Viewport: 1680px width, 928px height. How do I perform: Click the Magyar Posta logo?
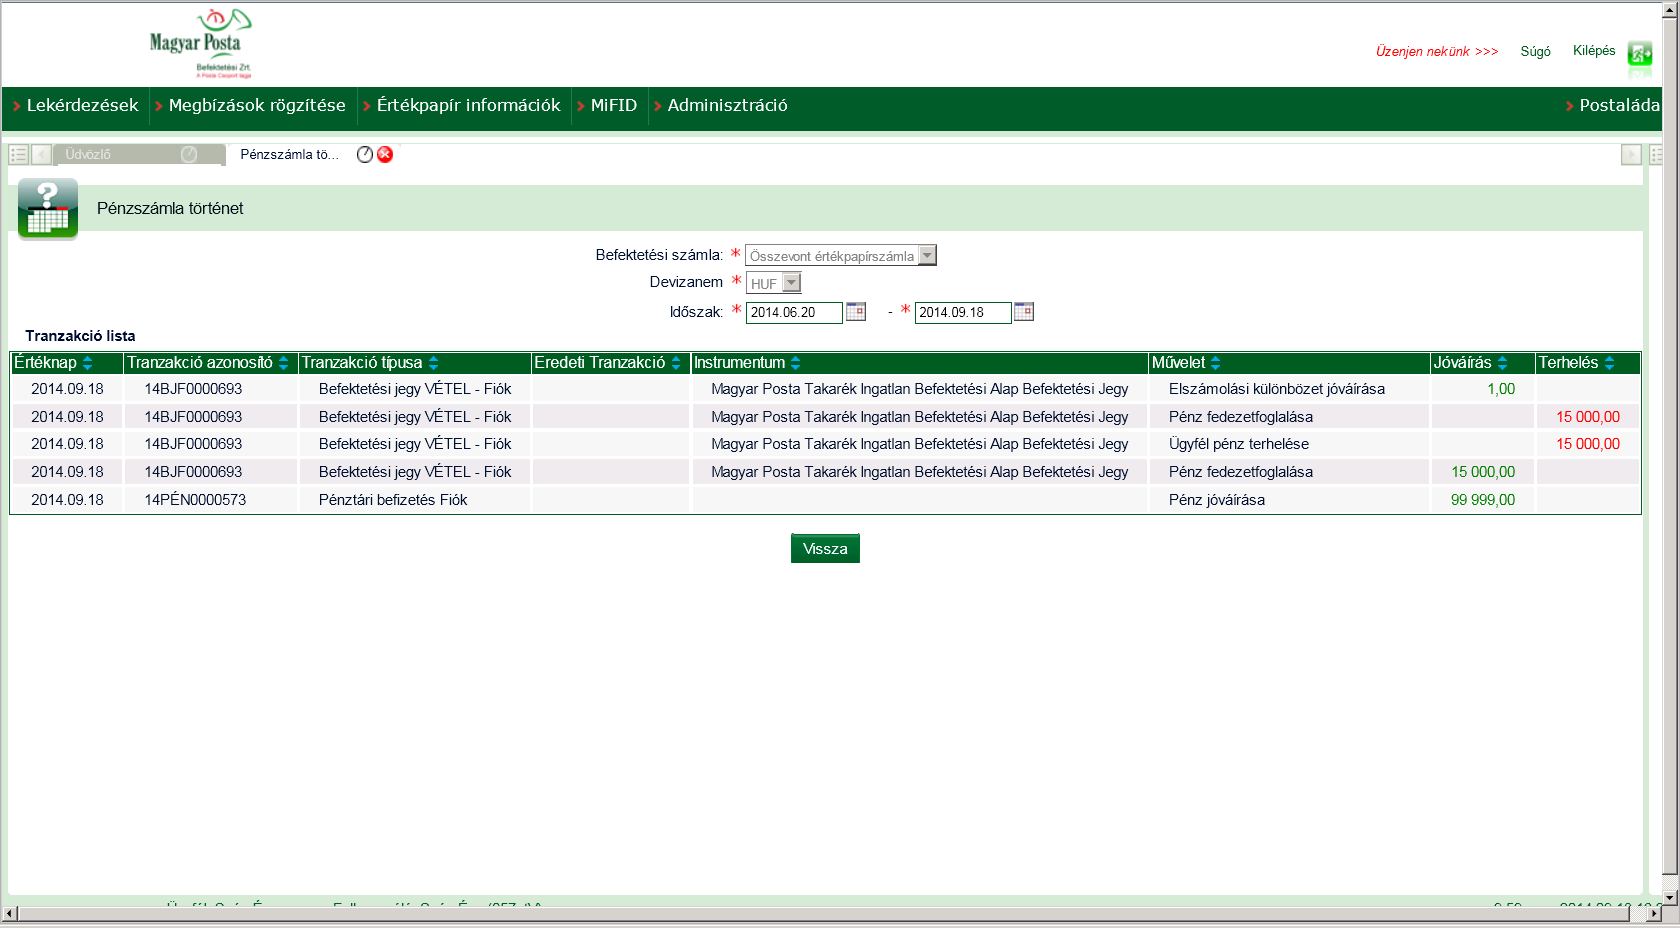pyautogui.click(x=200, y=43)
